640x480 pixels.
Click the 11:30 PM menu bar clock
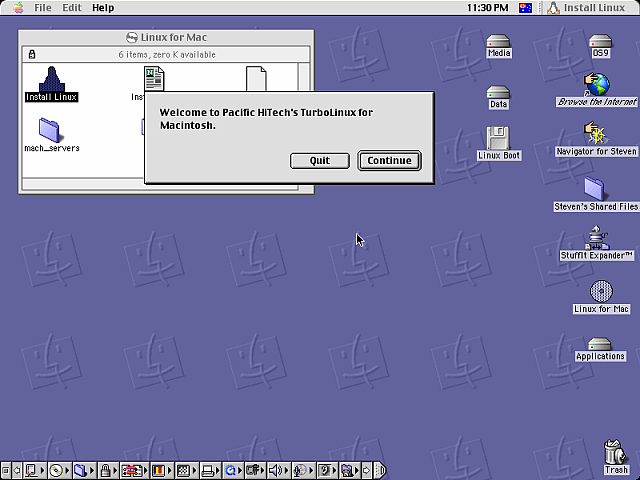click(x=487, y=7)
